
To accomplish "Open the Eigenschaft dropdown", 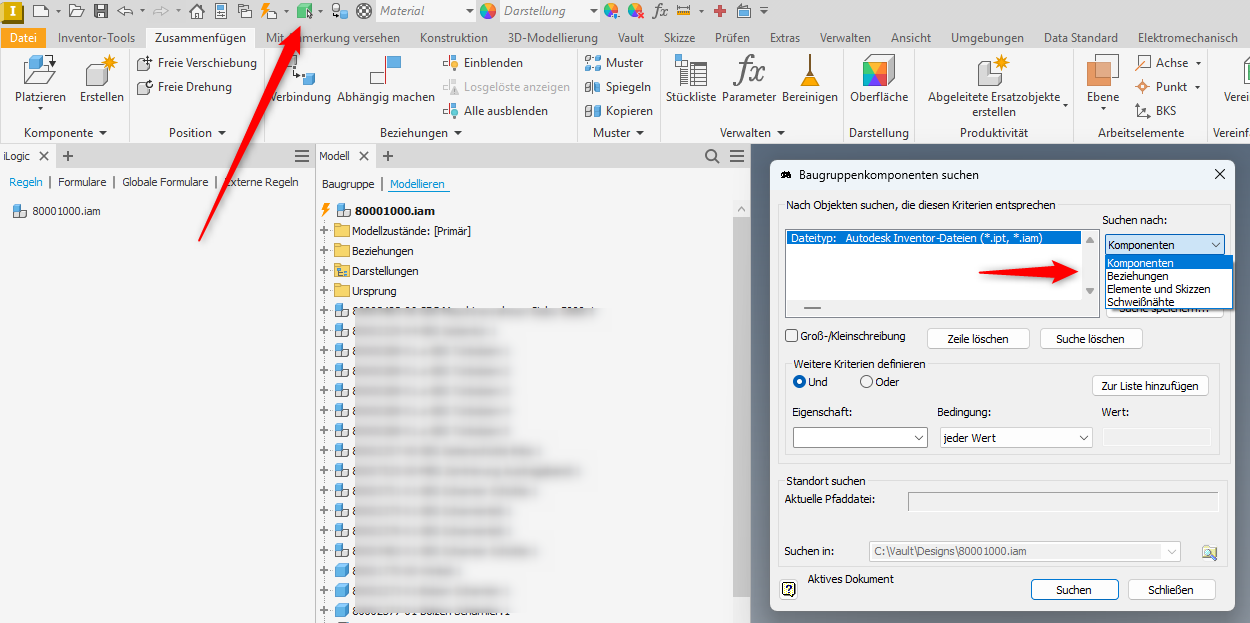I will (860, 438).
